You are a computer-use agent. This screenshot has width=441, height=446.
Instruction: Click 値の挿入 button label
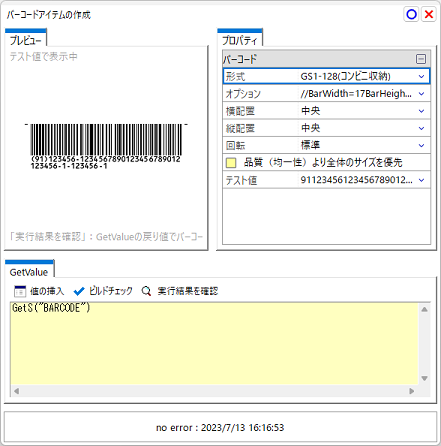(47, 291)
